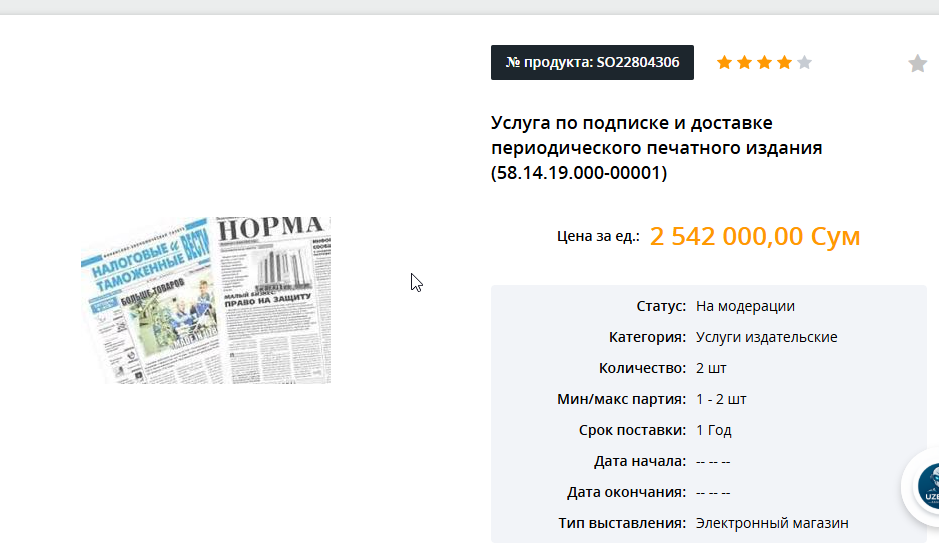
Task: Click the Электронный магазин listing type value
Action: point(772,523)
